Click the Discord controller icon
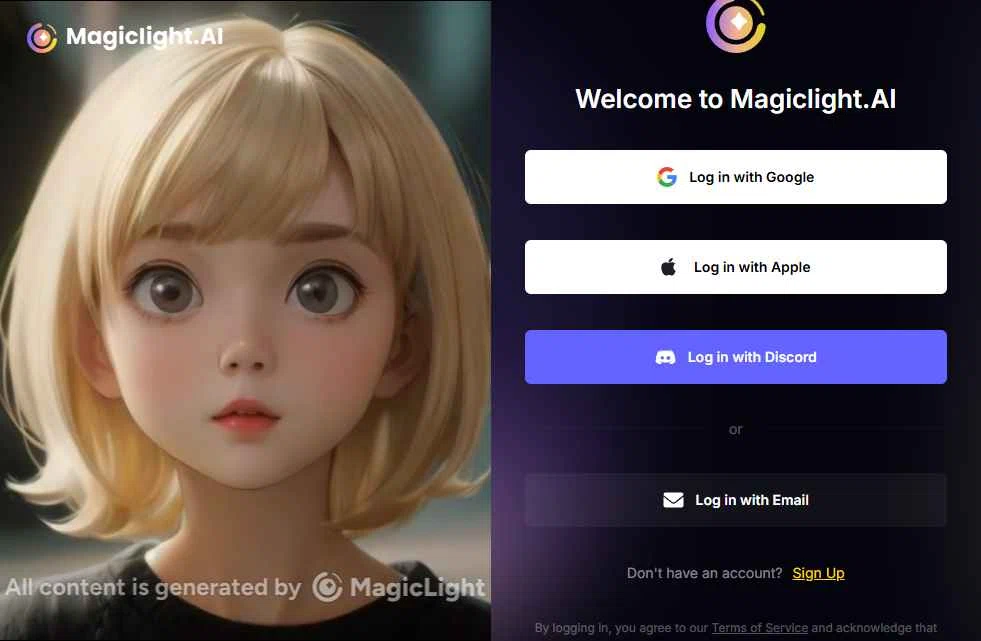Image resolution: width=981 pixels, height=641 pixels. click(x=665, y=357)
